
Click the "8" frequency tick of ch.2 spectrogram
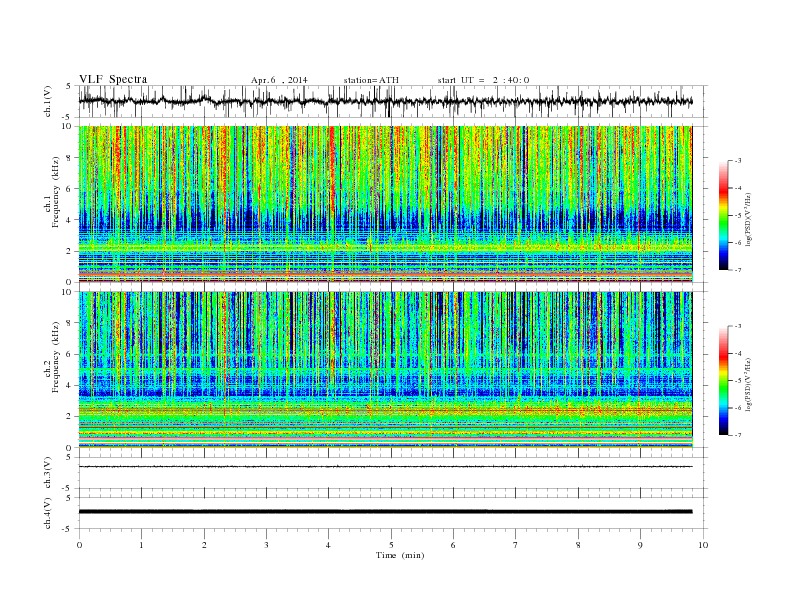pyautogui.click(x=70, y=323)
